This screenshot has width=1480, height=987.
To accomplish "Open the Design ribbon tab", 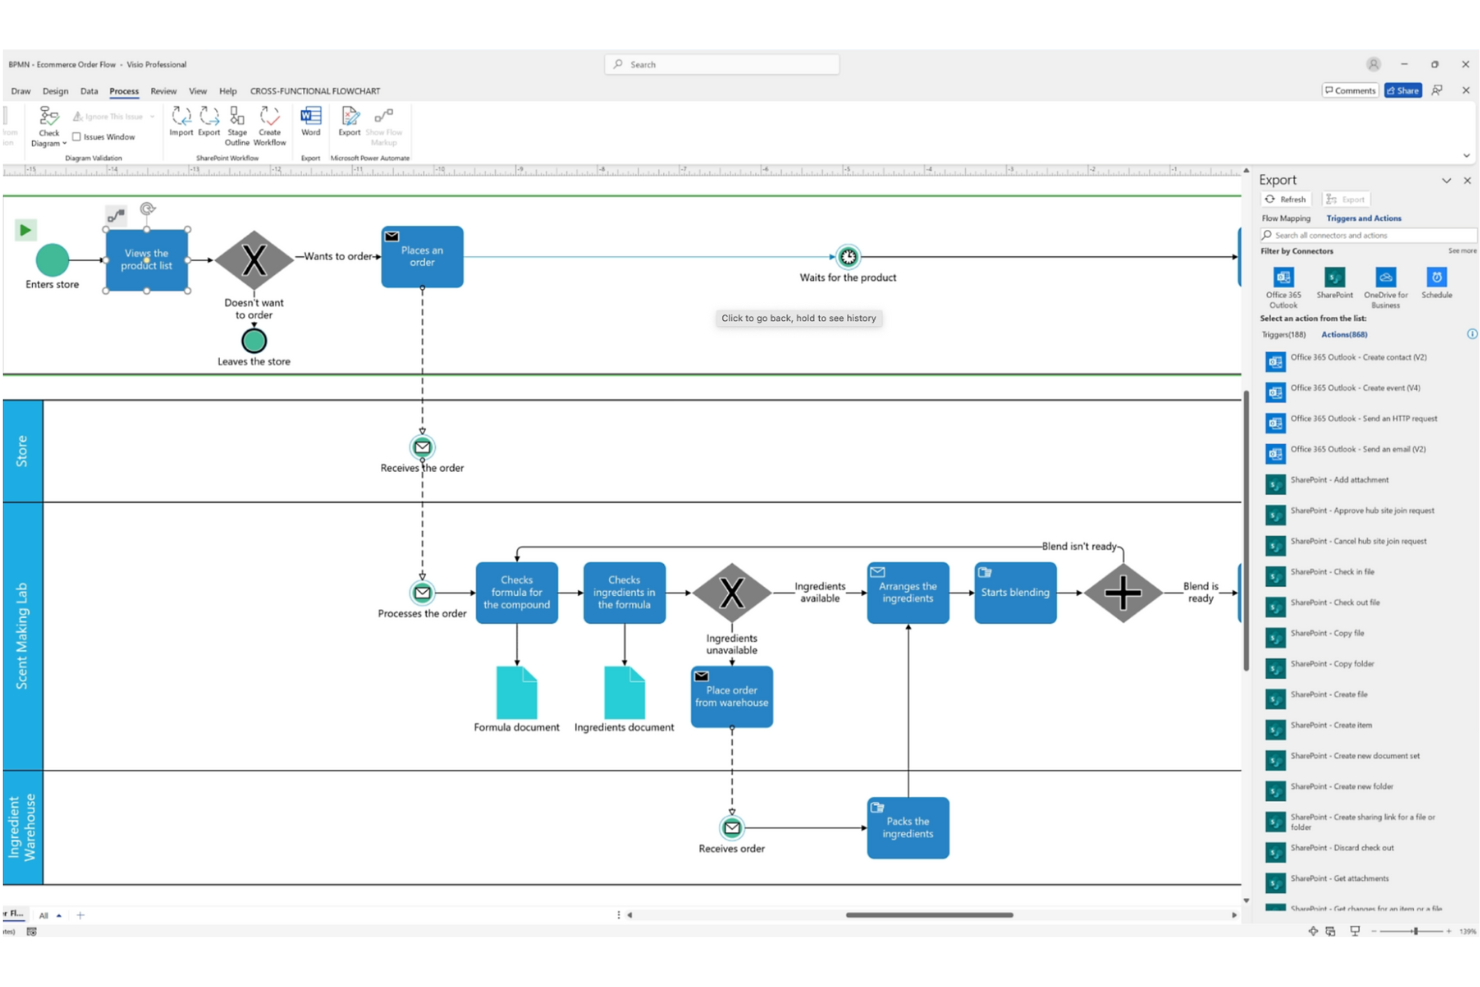I will [56, 91].
